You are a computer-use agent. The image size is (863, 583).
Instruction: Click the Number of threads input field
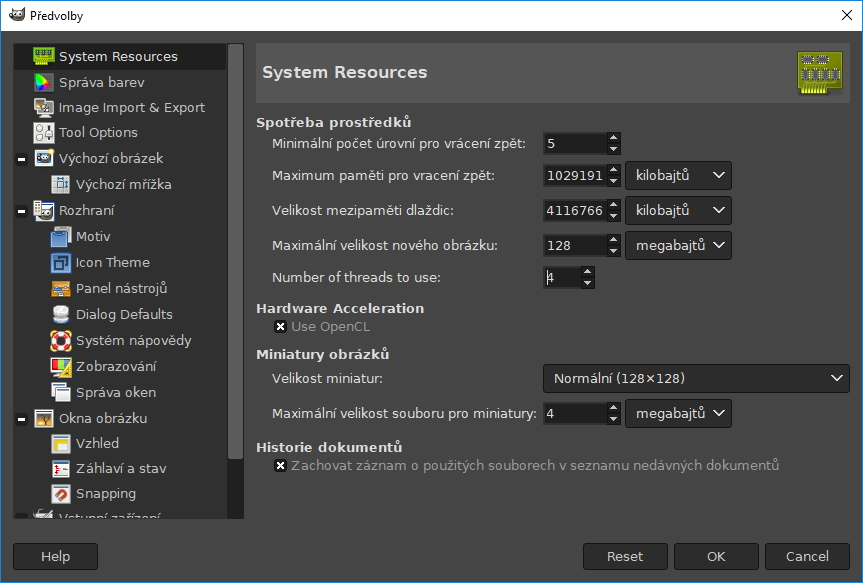(x=561, y=278)
